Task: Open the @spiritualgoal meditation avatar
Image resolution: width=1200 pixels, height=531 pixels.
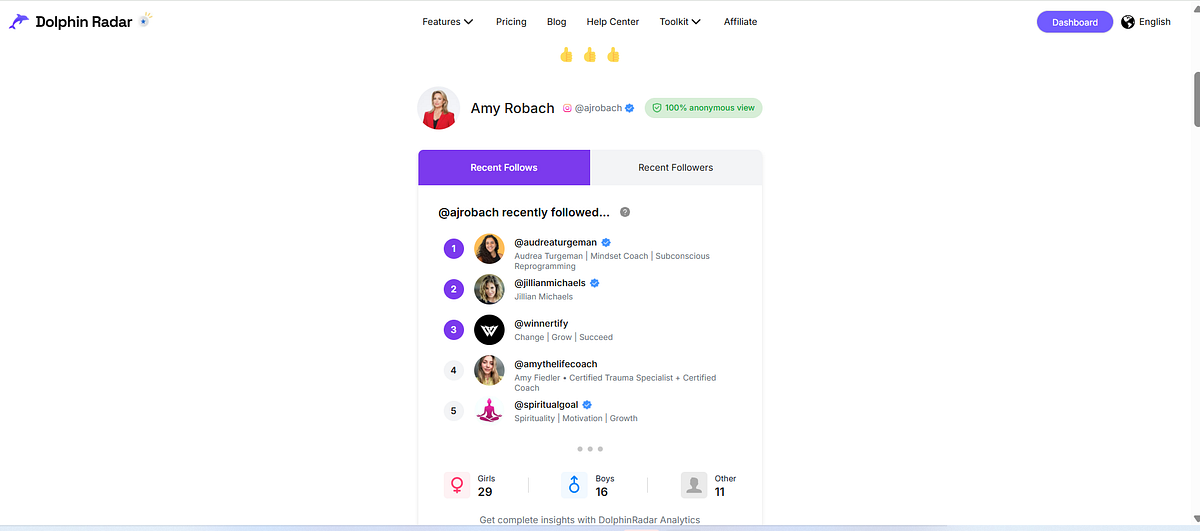Action: pos(489,410)
